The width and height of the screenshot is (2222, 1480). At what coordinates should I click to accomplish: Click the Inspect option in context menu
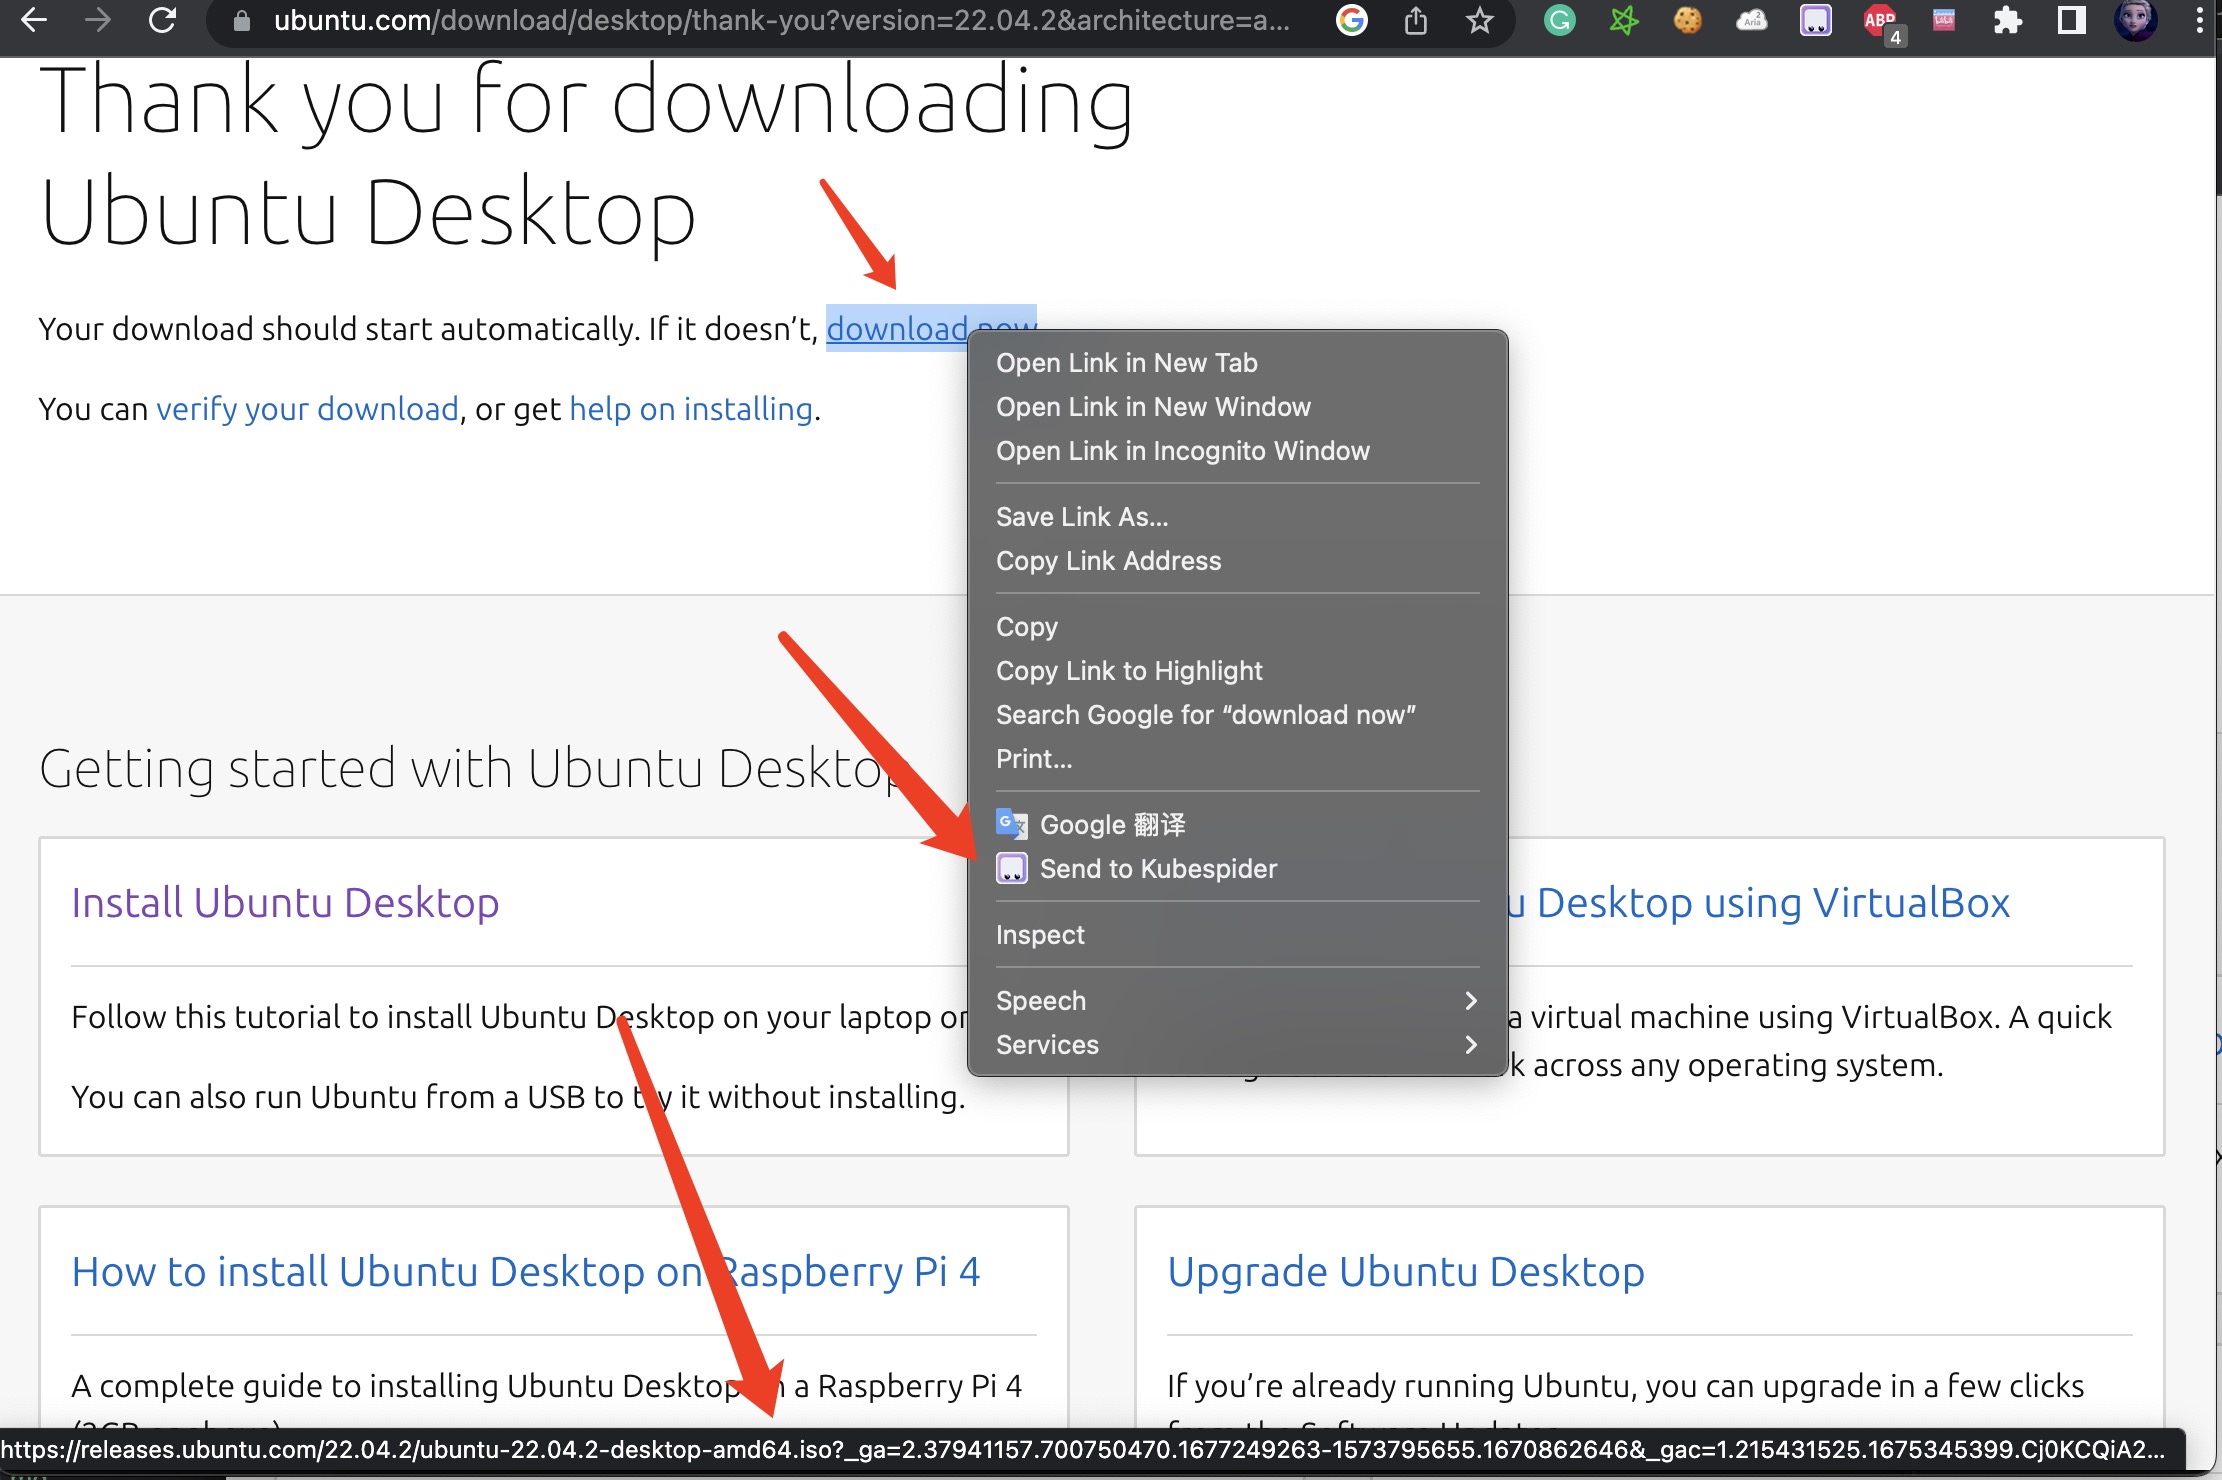coord(1039,935)
